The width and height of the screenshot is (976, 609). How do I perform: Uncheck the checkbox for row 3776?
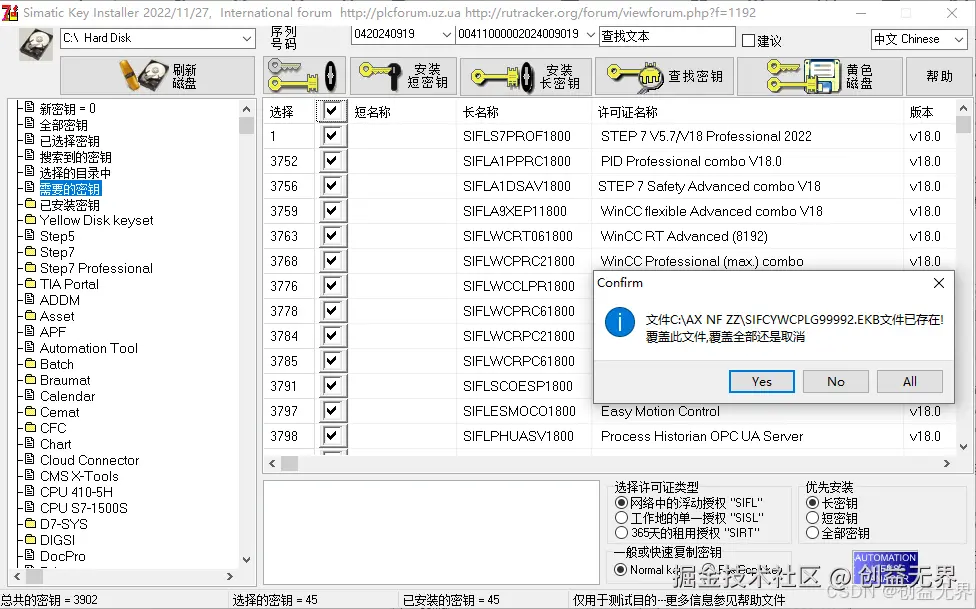tap(331, 286)
